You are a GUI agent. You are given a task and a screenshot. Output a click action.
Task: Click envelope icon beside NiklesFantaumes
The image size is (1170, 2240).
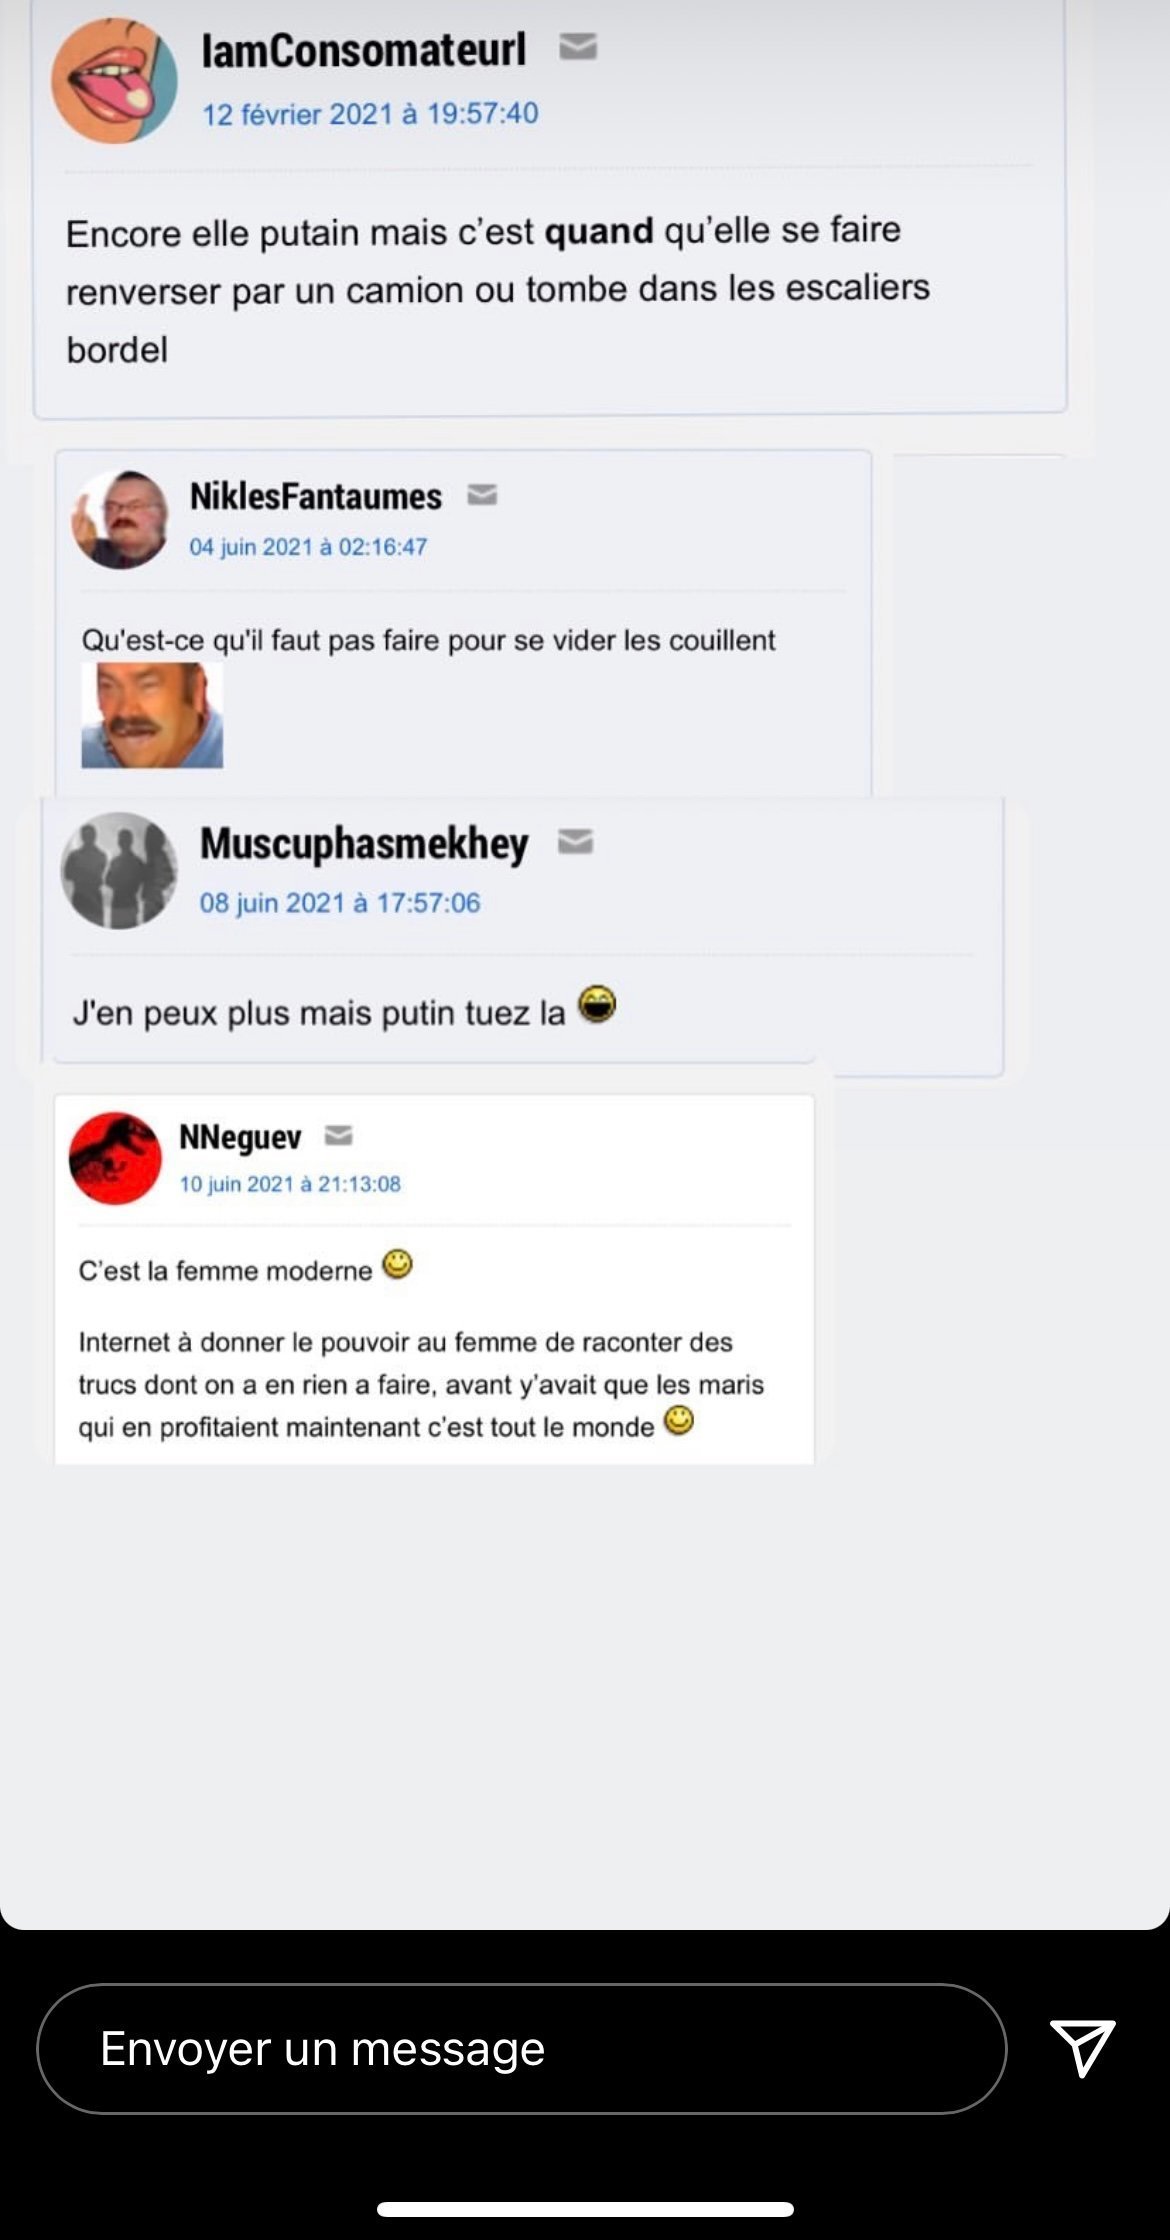point(482,494)
